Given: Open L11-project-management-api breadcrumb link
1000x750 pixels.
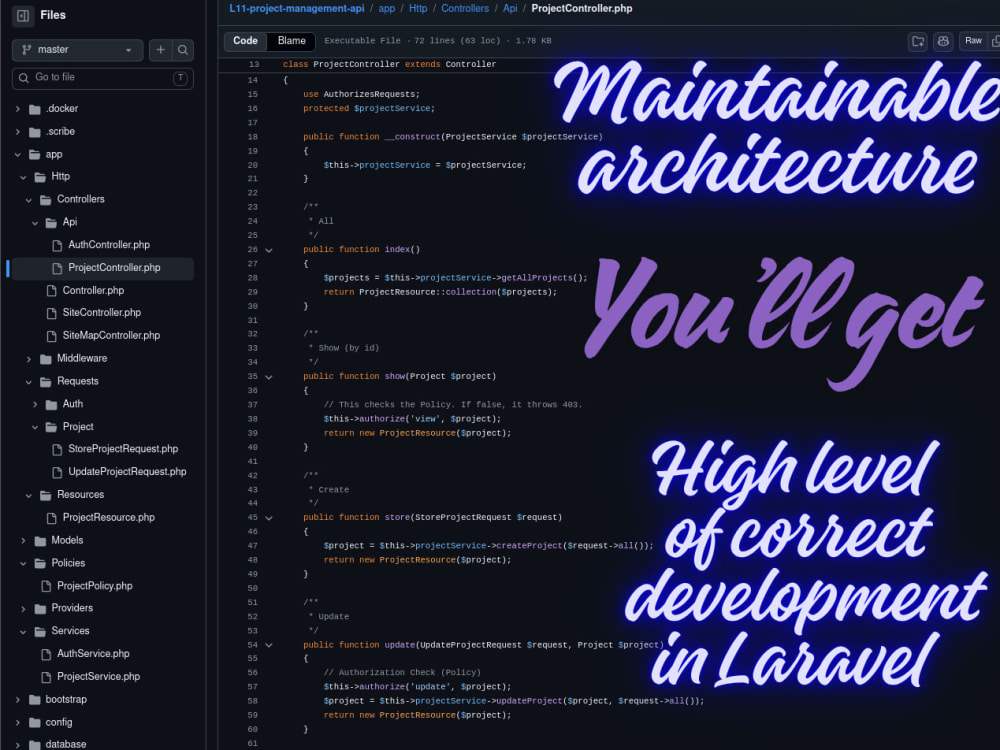Looking at the screenshot, I should tap(297, 8).
